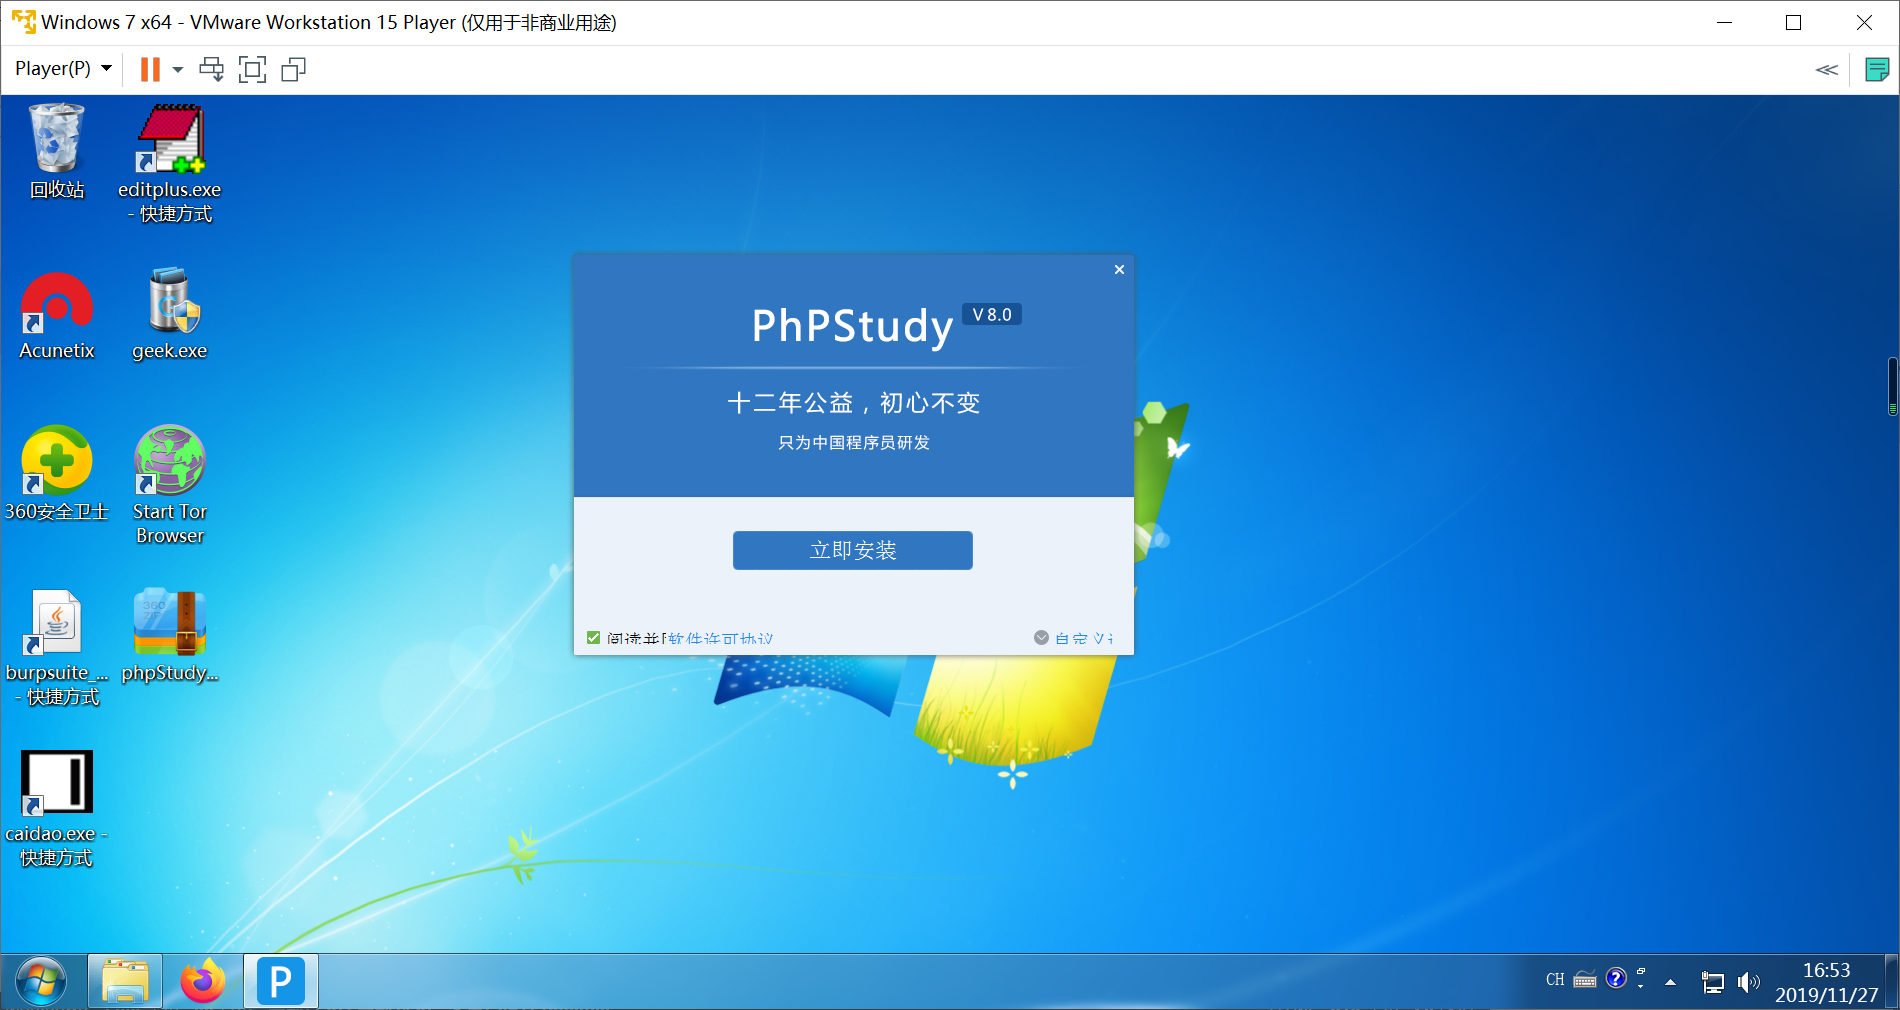Image resolution: width=1900 pixels, height=1010 pixels.
Task: Open the language bar help icon
Action: (x=1616, y=978)
